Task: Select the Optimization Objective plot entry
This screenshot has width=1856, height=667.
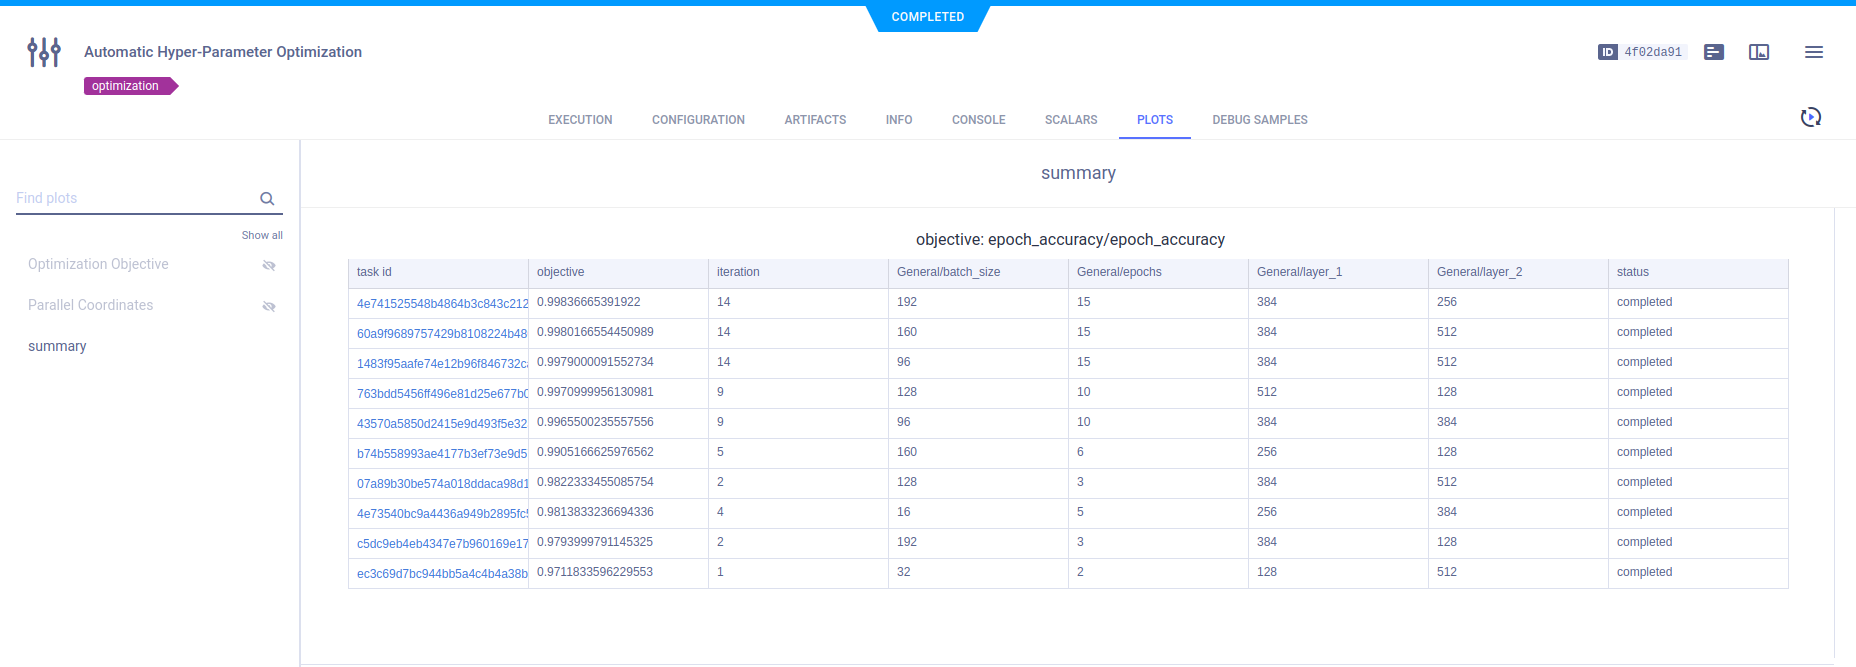Action: [x=98, y=264]
